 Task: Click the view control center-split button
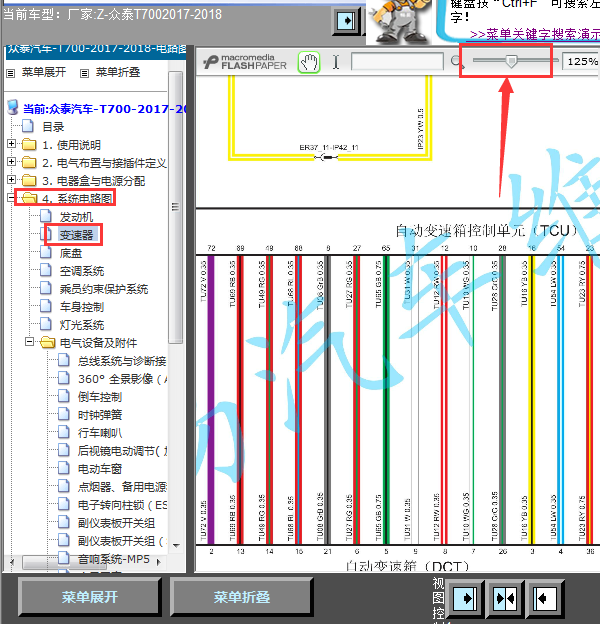click(505, 598)
